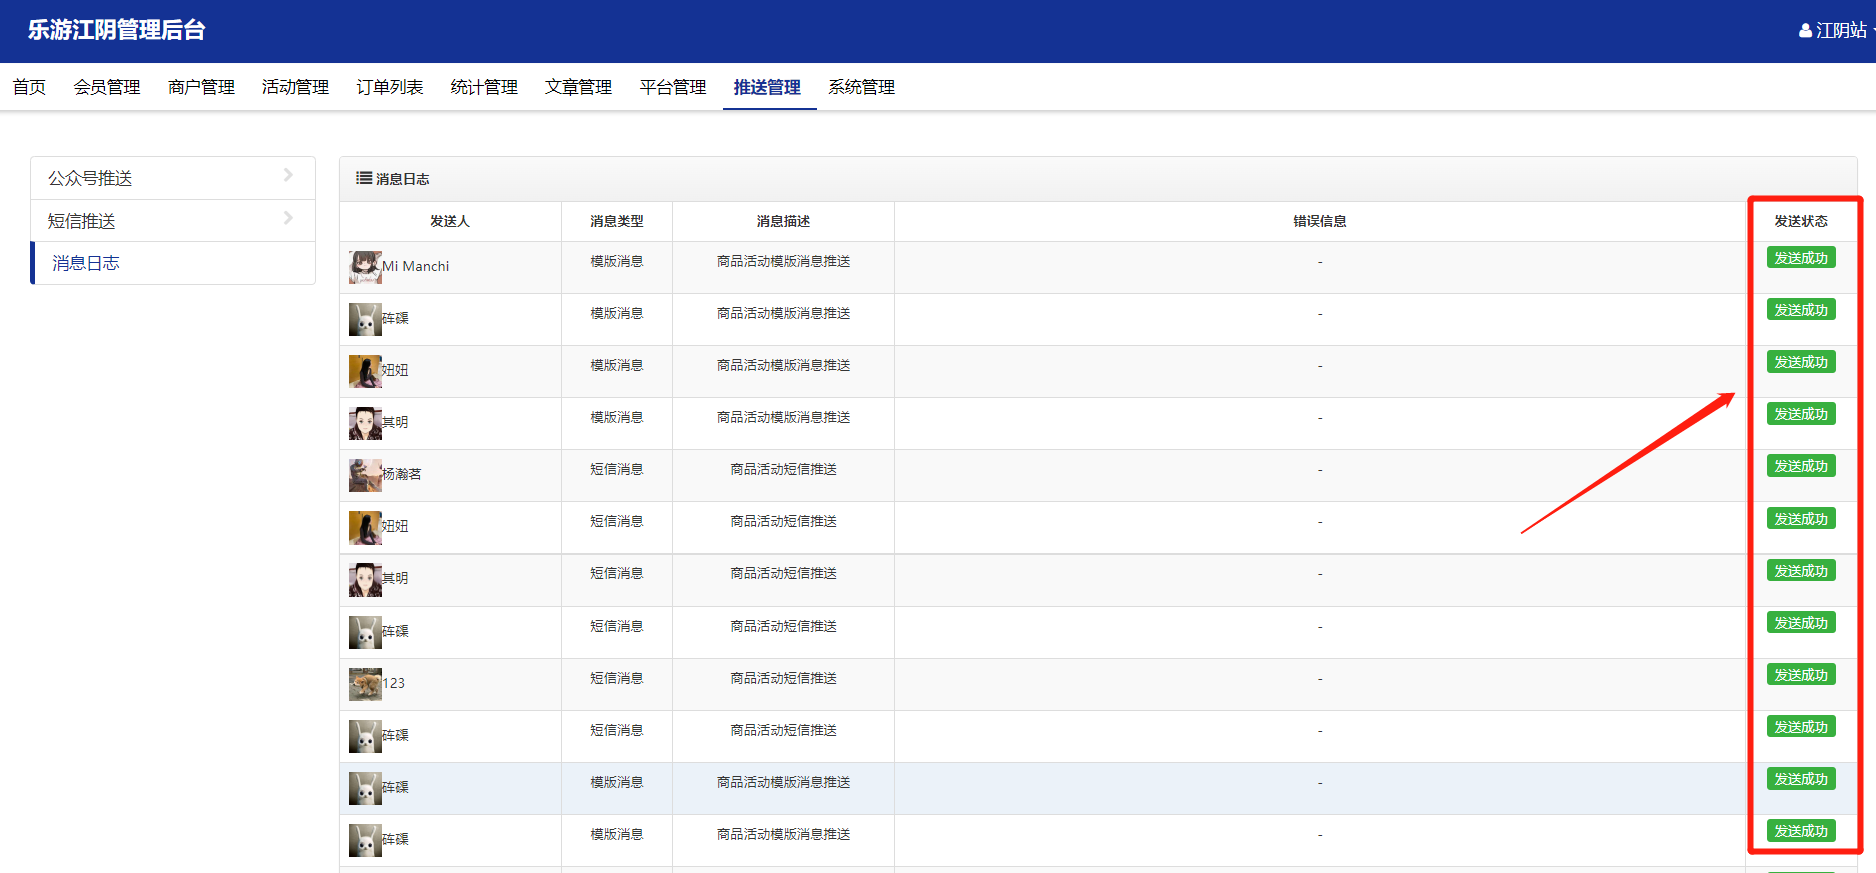Navigate to 文章管理
Screen dimensions: 1876x873
pos(578,87)
